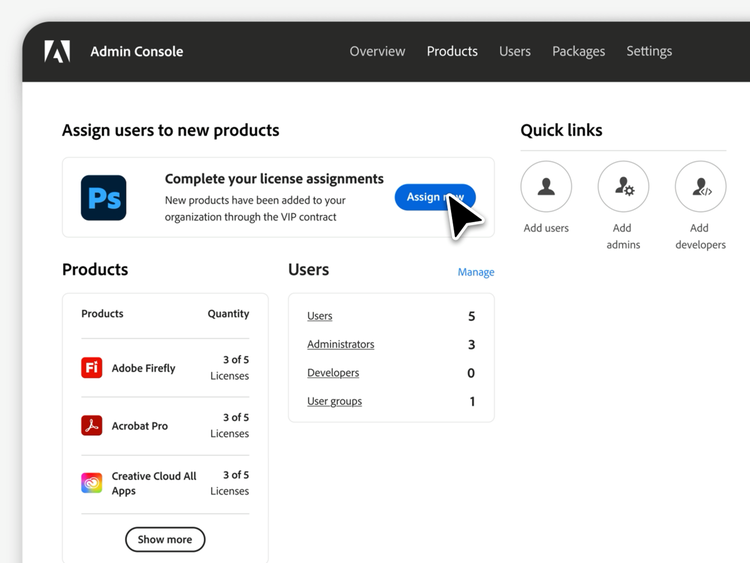This screenshot has width=750, height=563.
Task: Open the Overview tab
Action: point(377,51)
